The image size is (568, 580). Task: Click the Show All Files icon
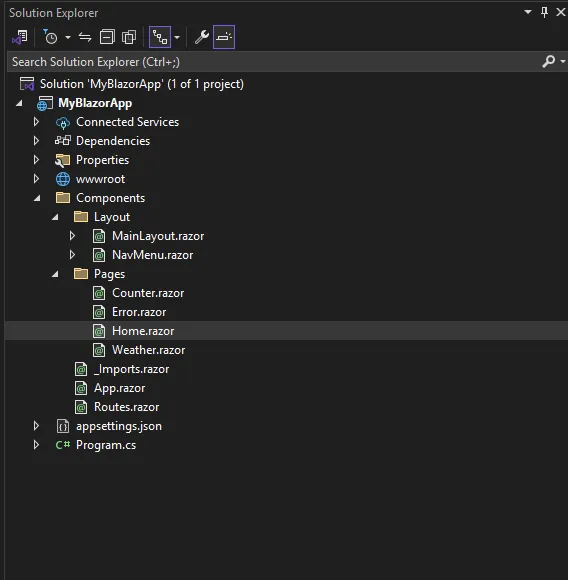(129, 37)
